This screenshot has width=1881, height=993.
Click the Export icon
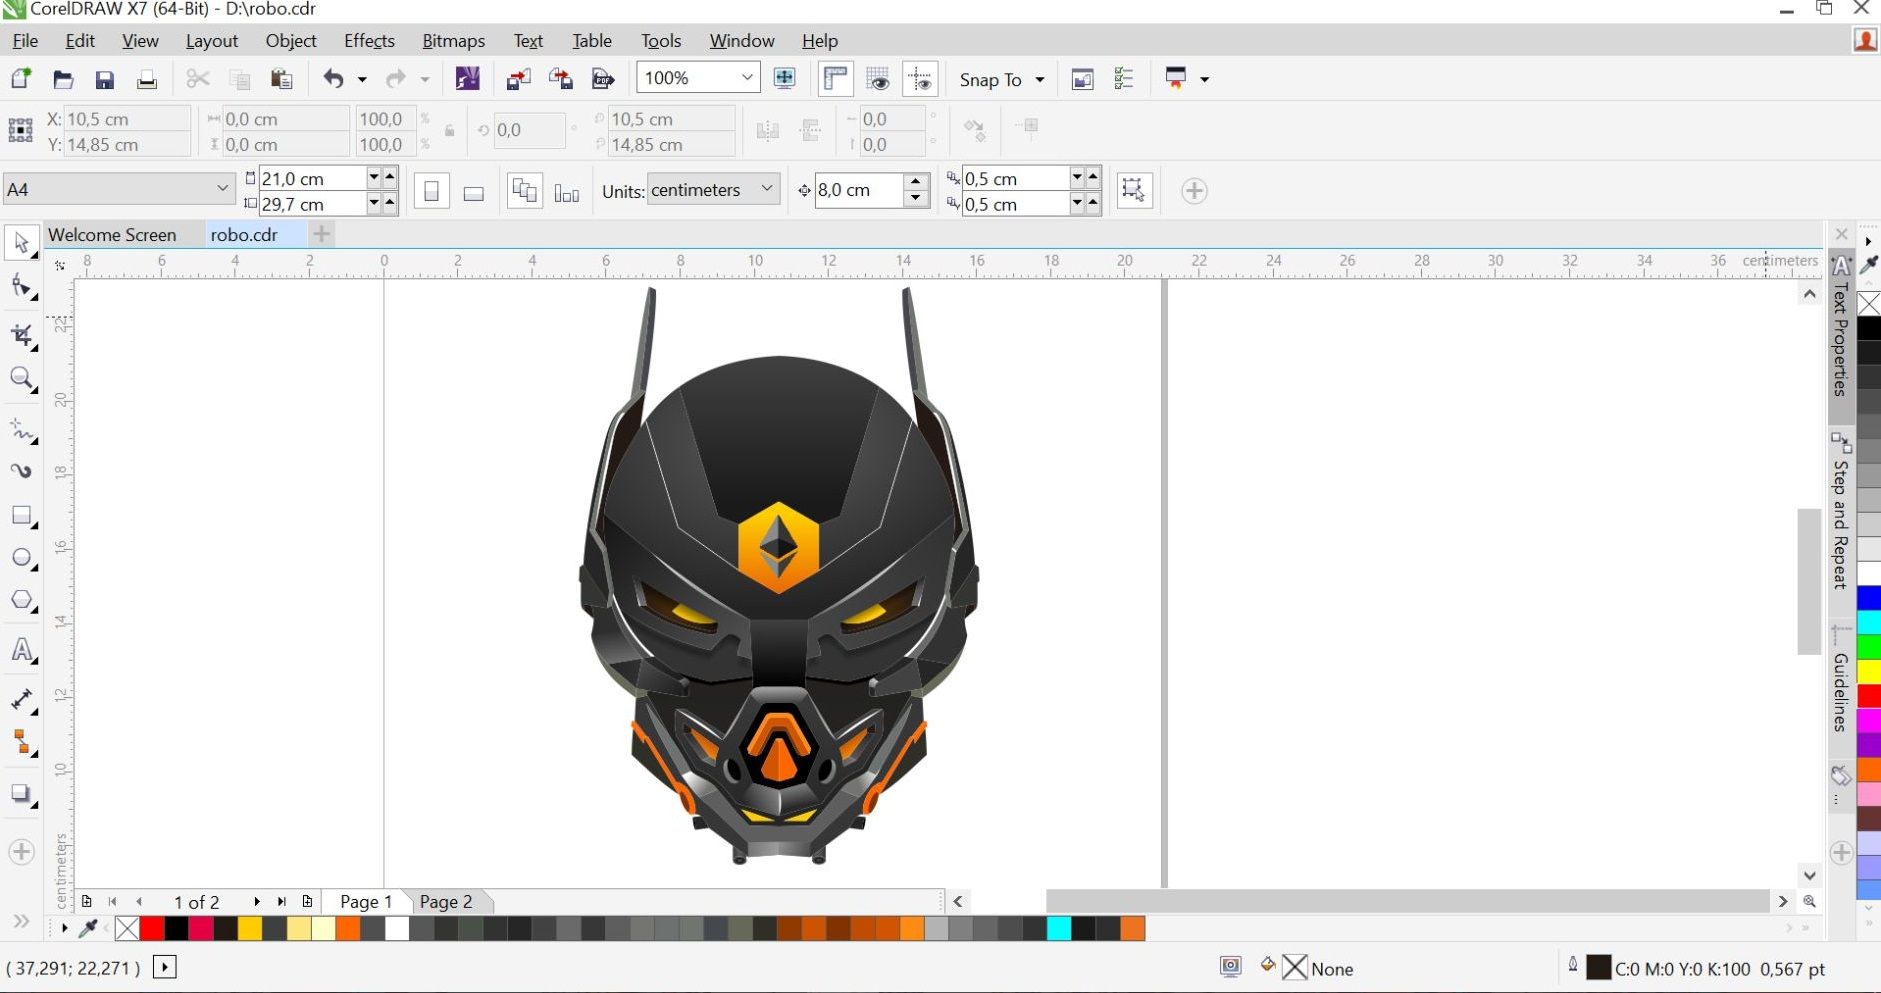click(x=560, y=79)
